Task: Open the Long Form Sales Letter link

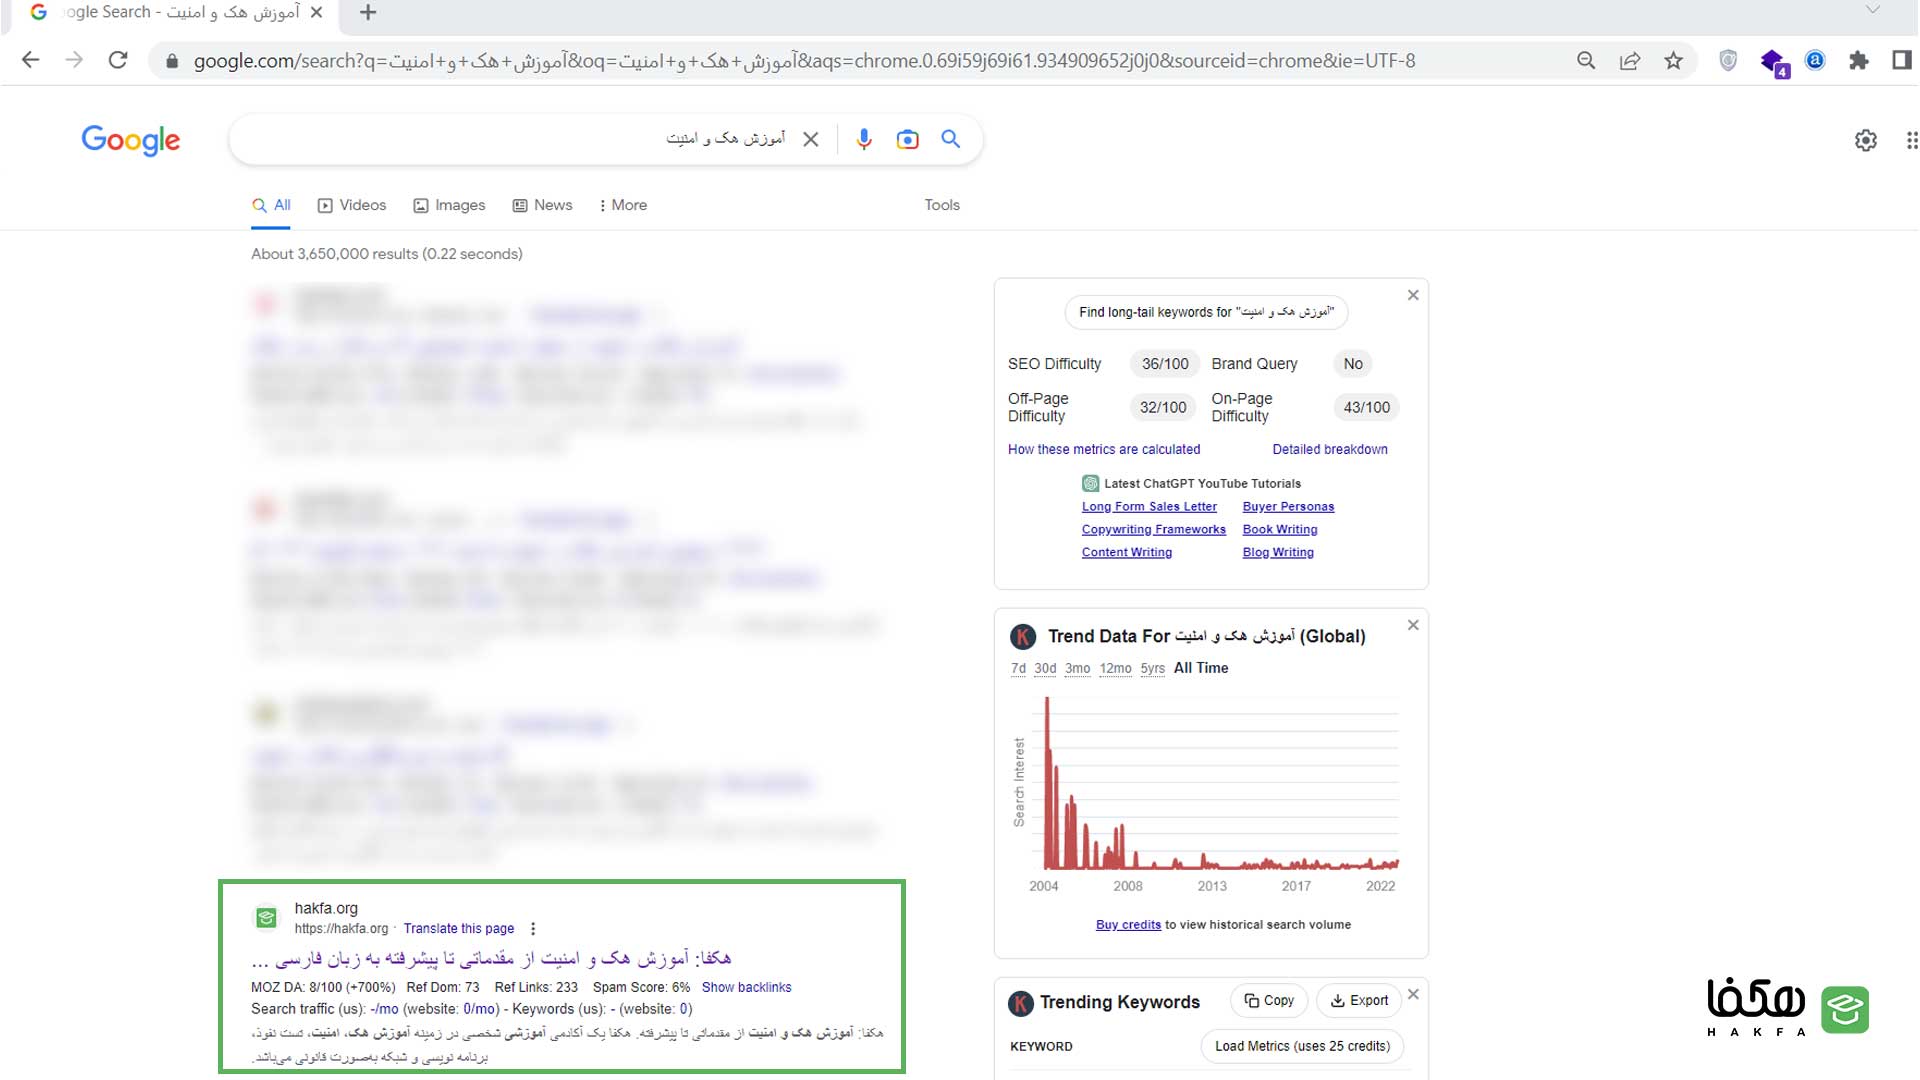Action: pos(1149,507)
